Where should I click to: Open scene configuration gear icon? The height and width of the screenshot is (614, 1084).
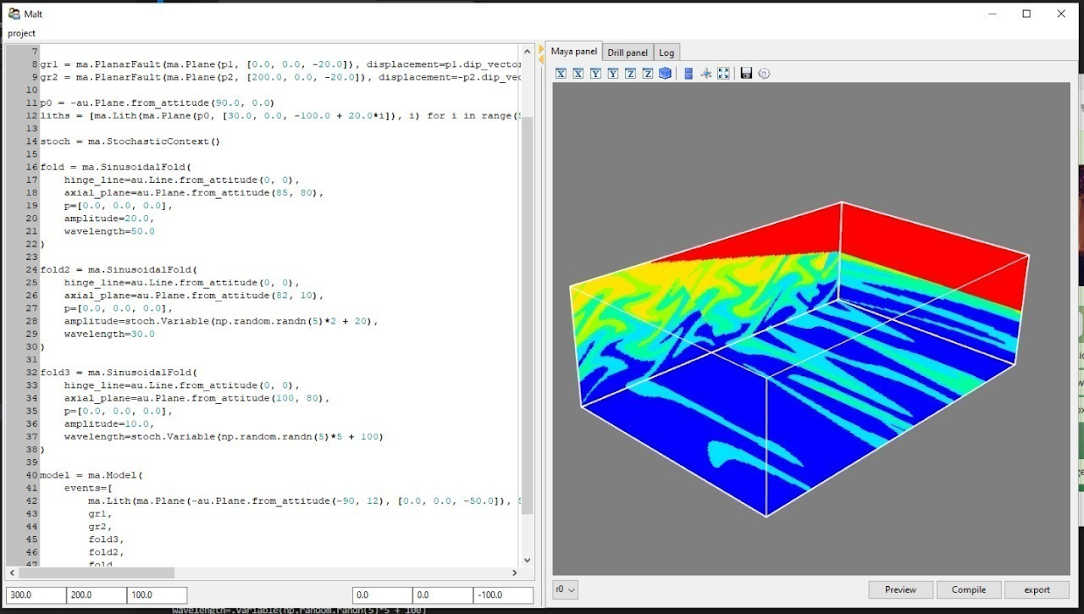764,73
